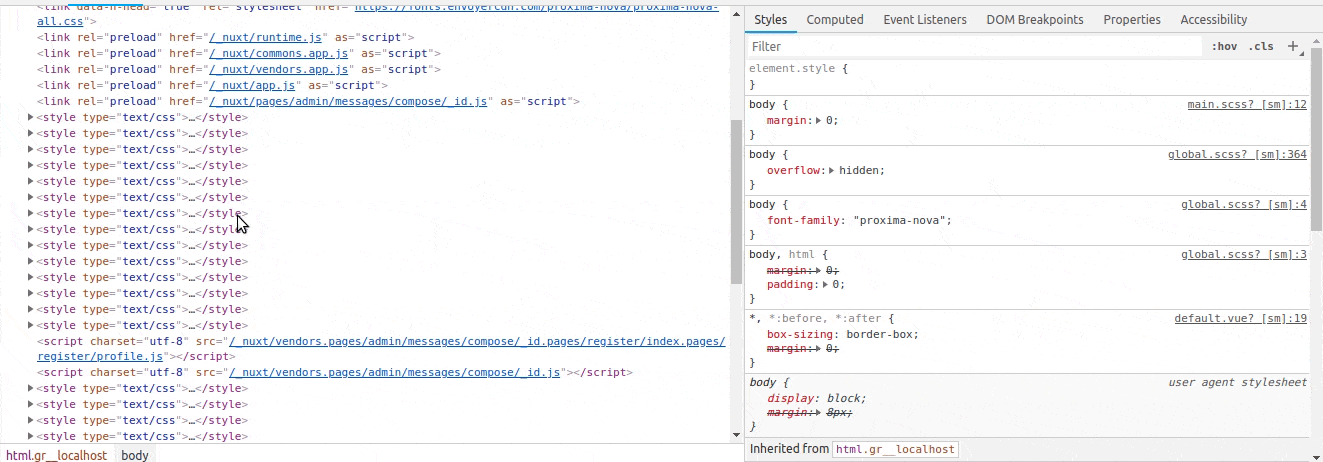Open the Accessibility tab
Image resolution: width=1323 pixels, height=462 pixels.
coord(1213,19)
